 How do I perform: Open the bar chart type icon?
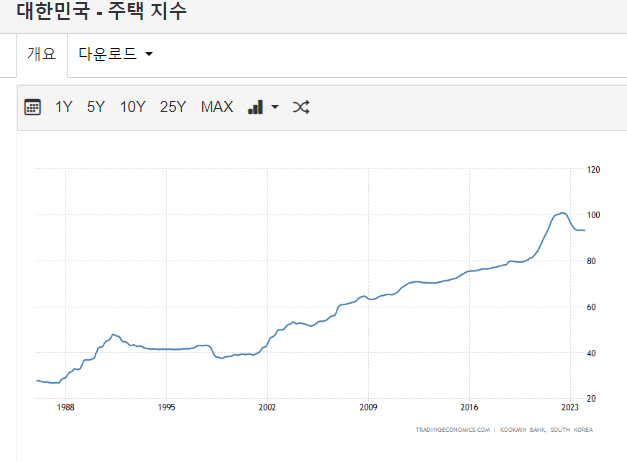(x=256, y=107)
